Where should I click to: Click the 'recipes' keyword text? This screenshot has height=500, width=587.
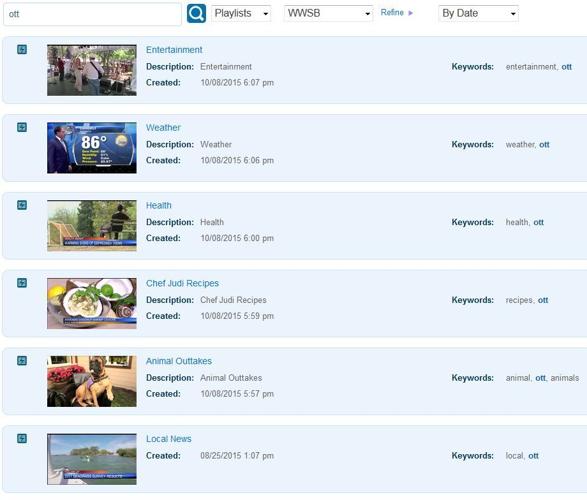[x=519, y=300]
